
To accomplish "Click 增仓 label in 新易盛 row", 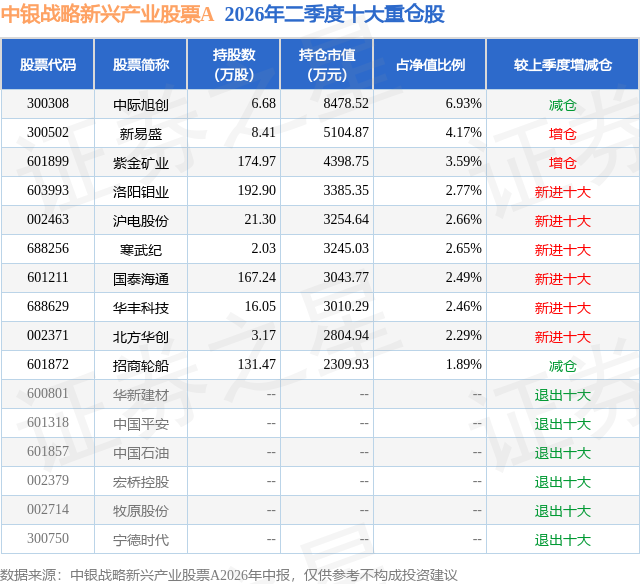I will [x=563, y=134].
